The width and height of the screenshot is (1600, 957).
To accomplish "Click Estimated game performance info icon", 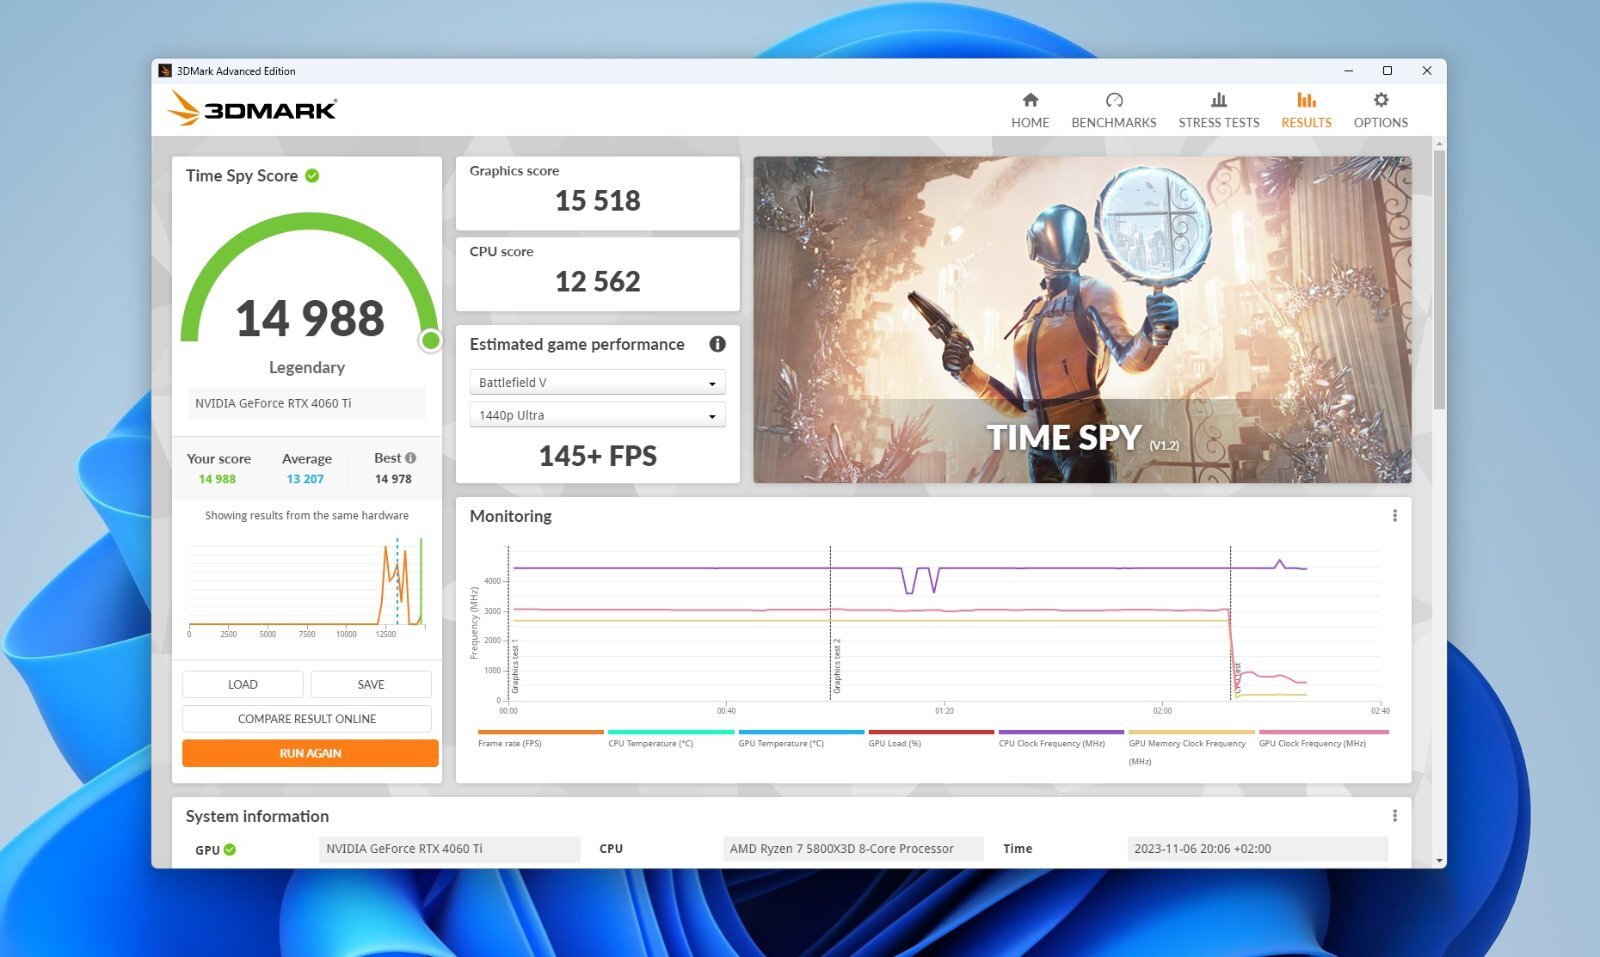I will [x=717, y=344].
